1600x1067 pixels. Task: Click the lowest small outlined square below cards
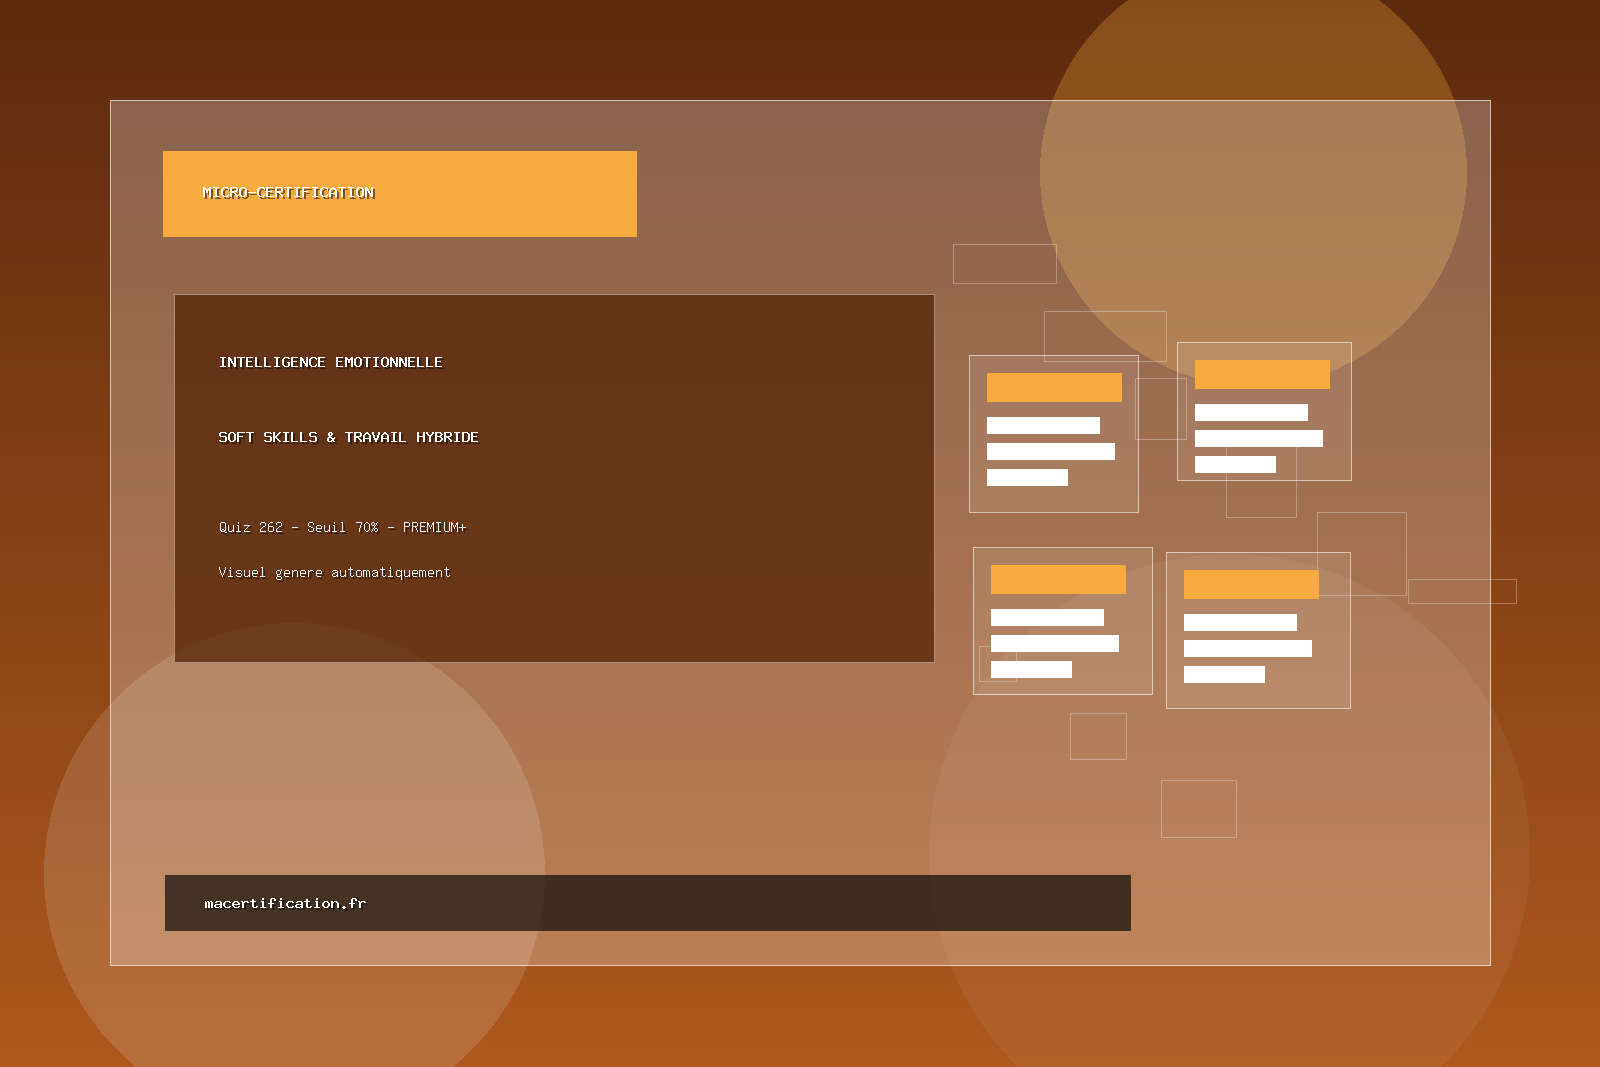(x=1198, y=808)
